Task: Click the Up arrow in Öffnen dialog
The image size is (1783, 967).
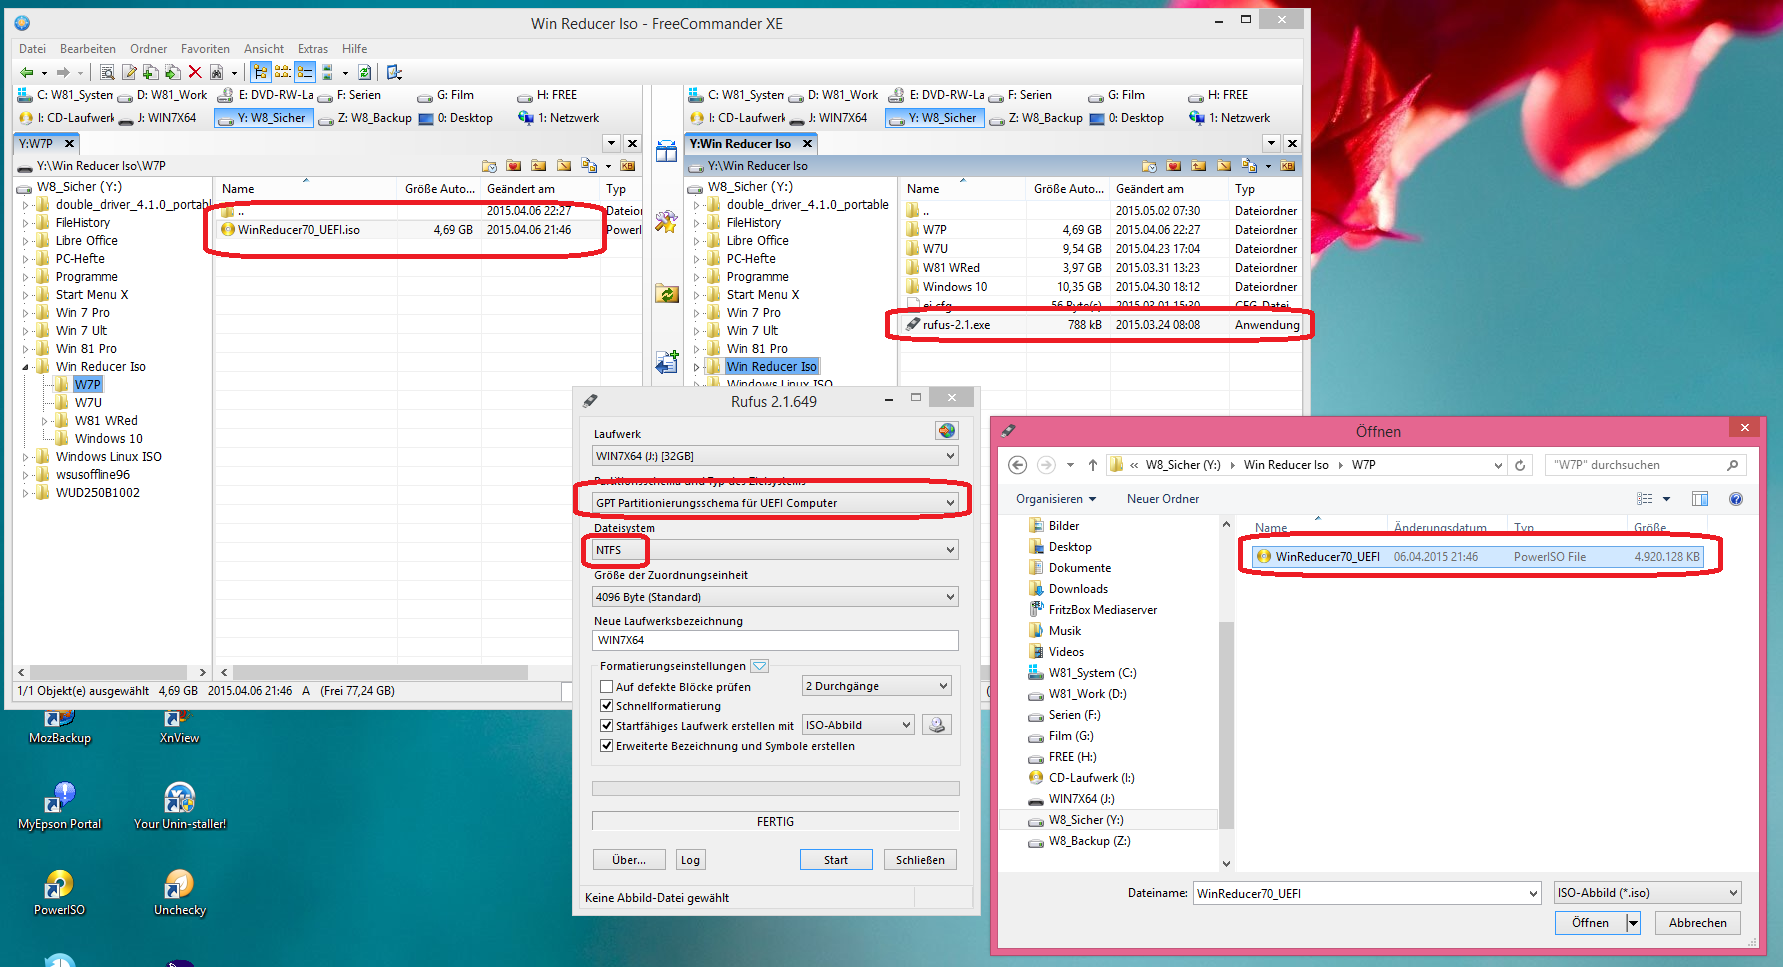Action: point(1093,465)
